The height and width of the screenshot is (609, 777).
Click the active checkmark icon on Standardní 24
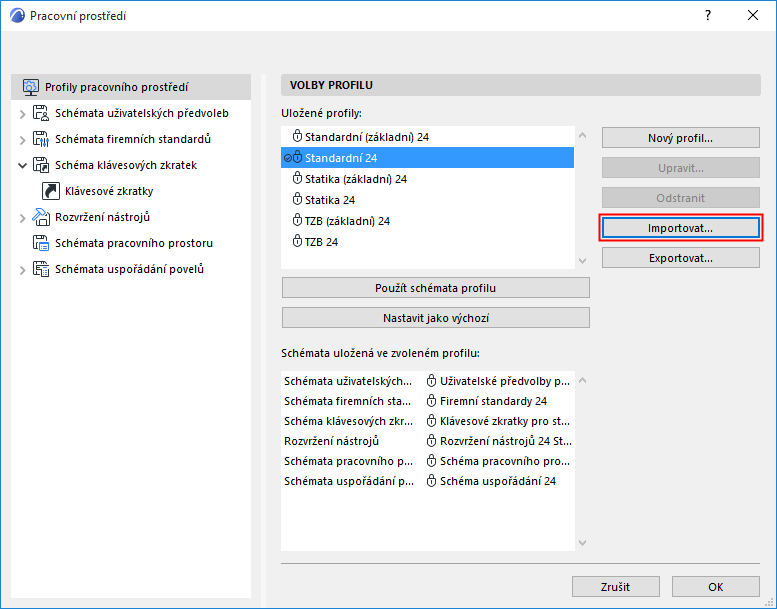pyautogui.click(x=287, y=158)
